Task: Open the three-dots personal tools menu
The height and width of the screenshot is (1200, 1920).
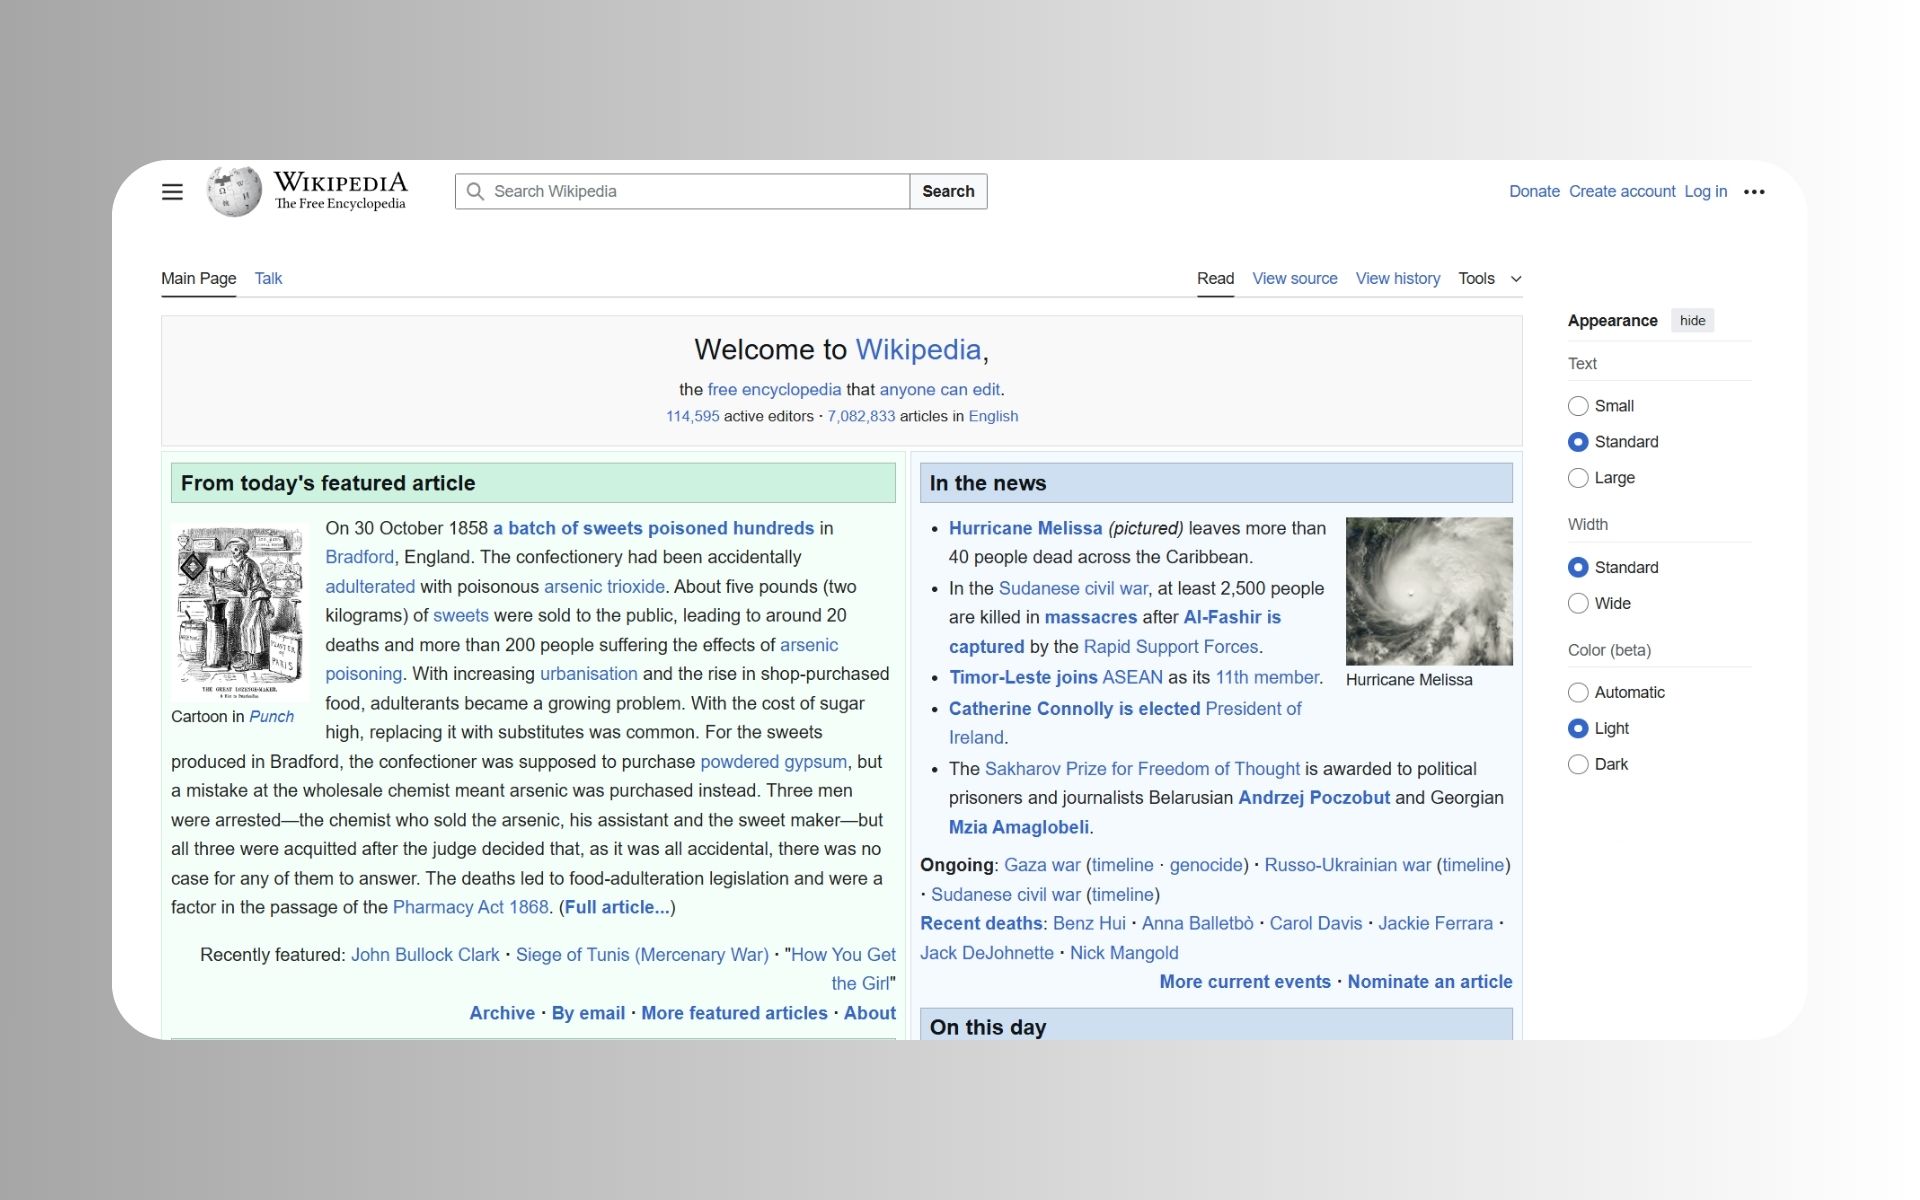Action: click(1754, 192)
